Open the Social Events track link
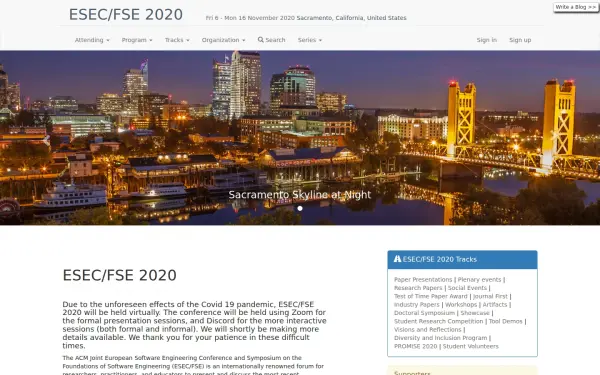This screenshot has width=600, height=375. coord(467,288)
